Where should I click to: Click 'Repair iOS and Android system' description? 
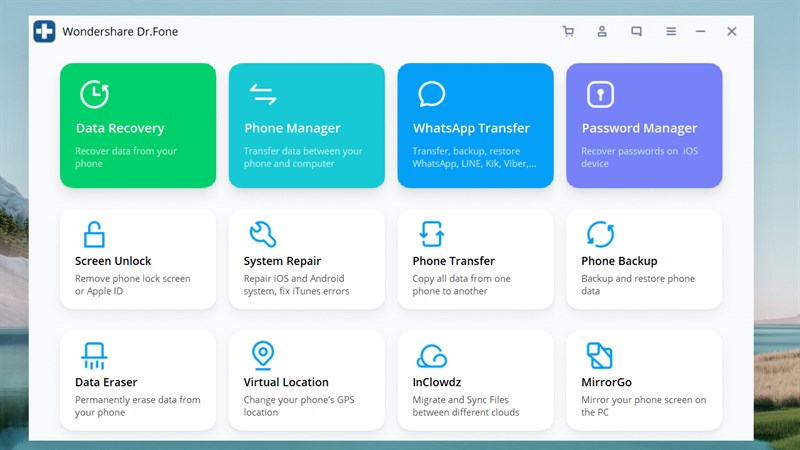pyautogui.click(x=296, y=285)
